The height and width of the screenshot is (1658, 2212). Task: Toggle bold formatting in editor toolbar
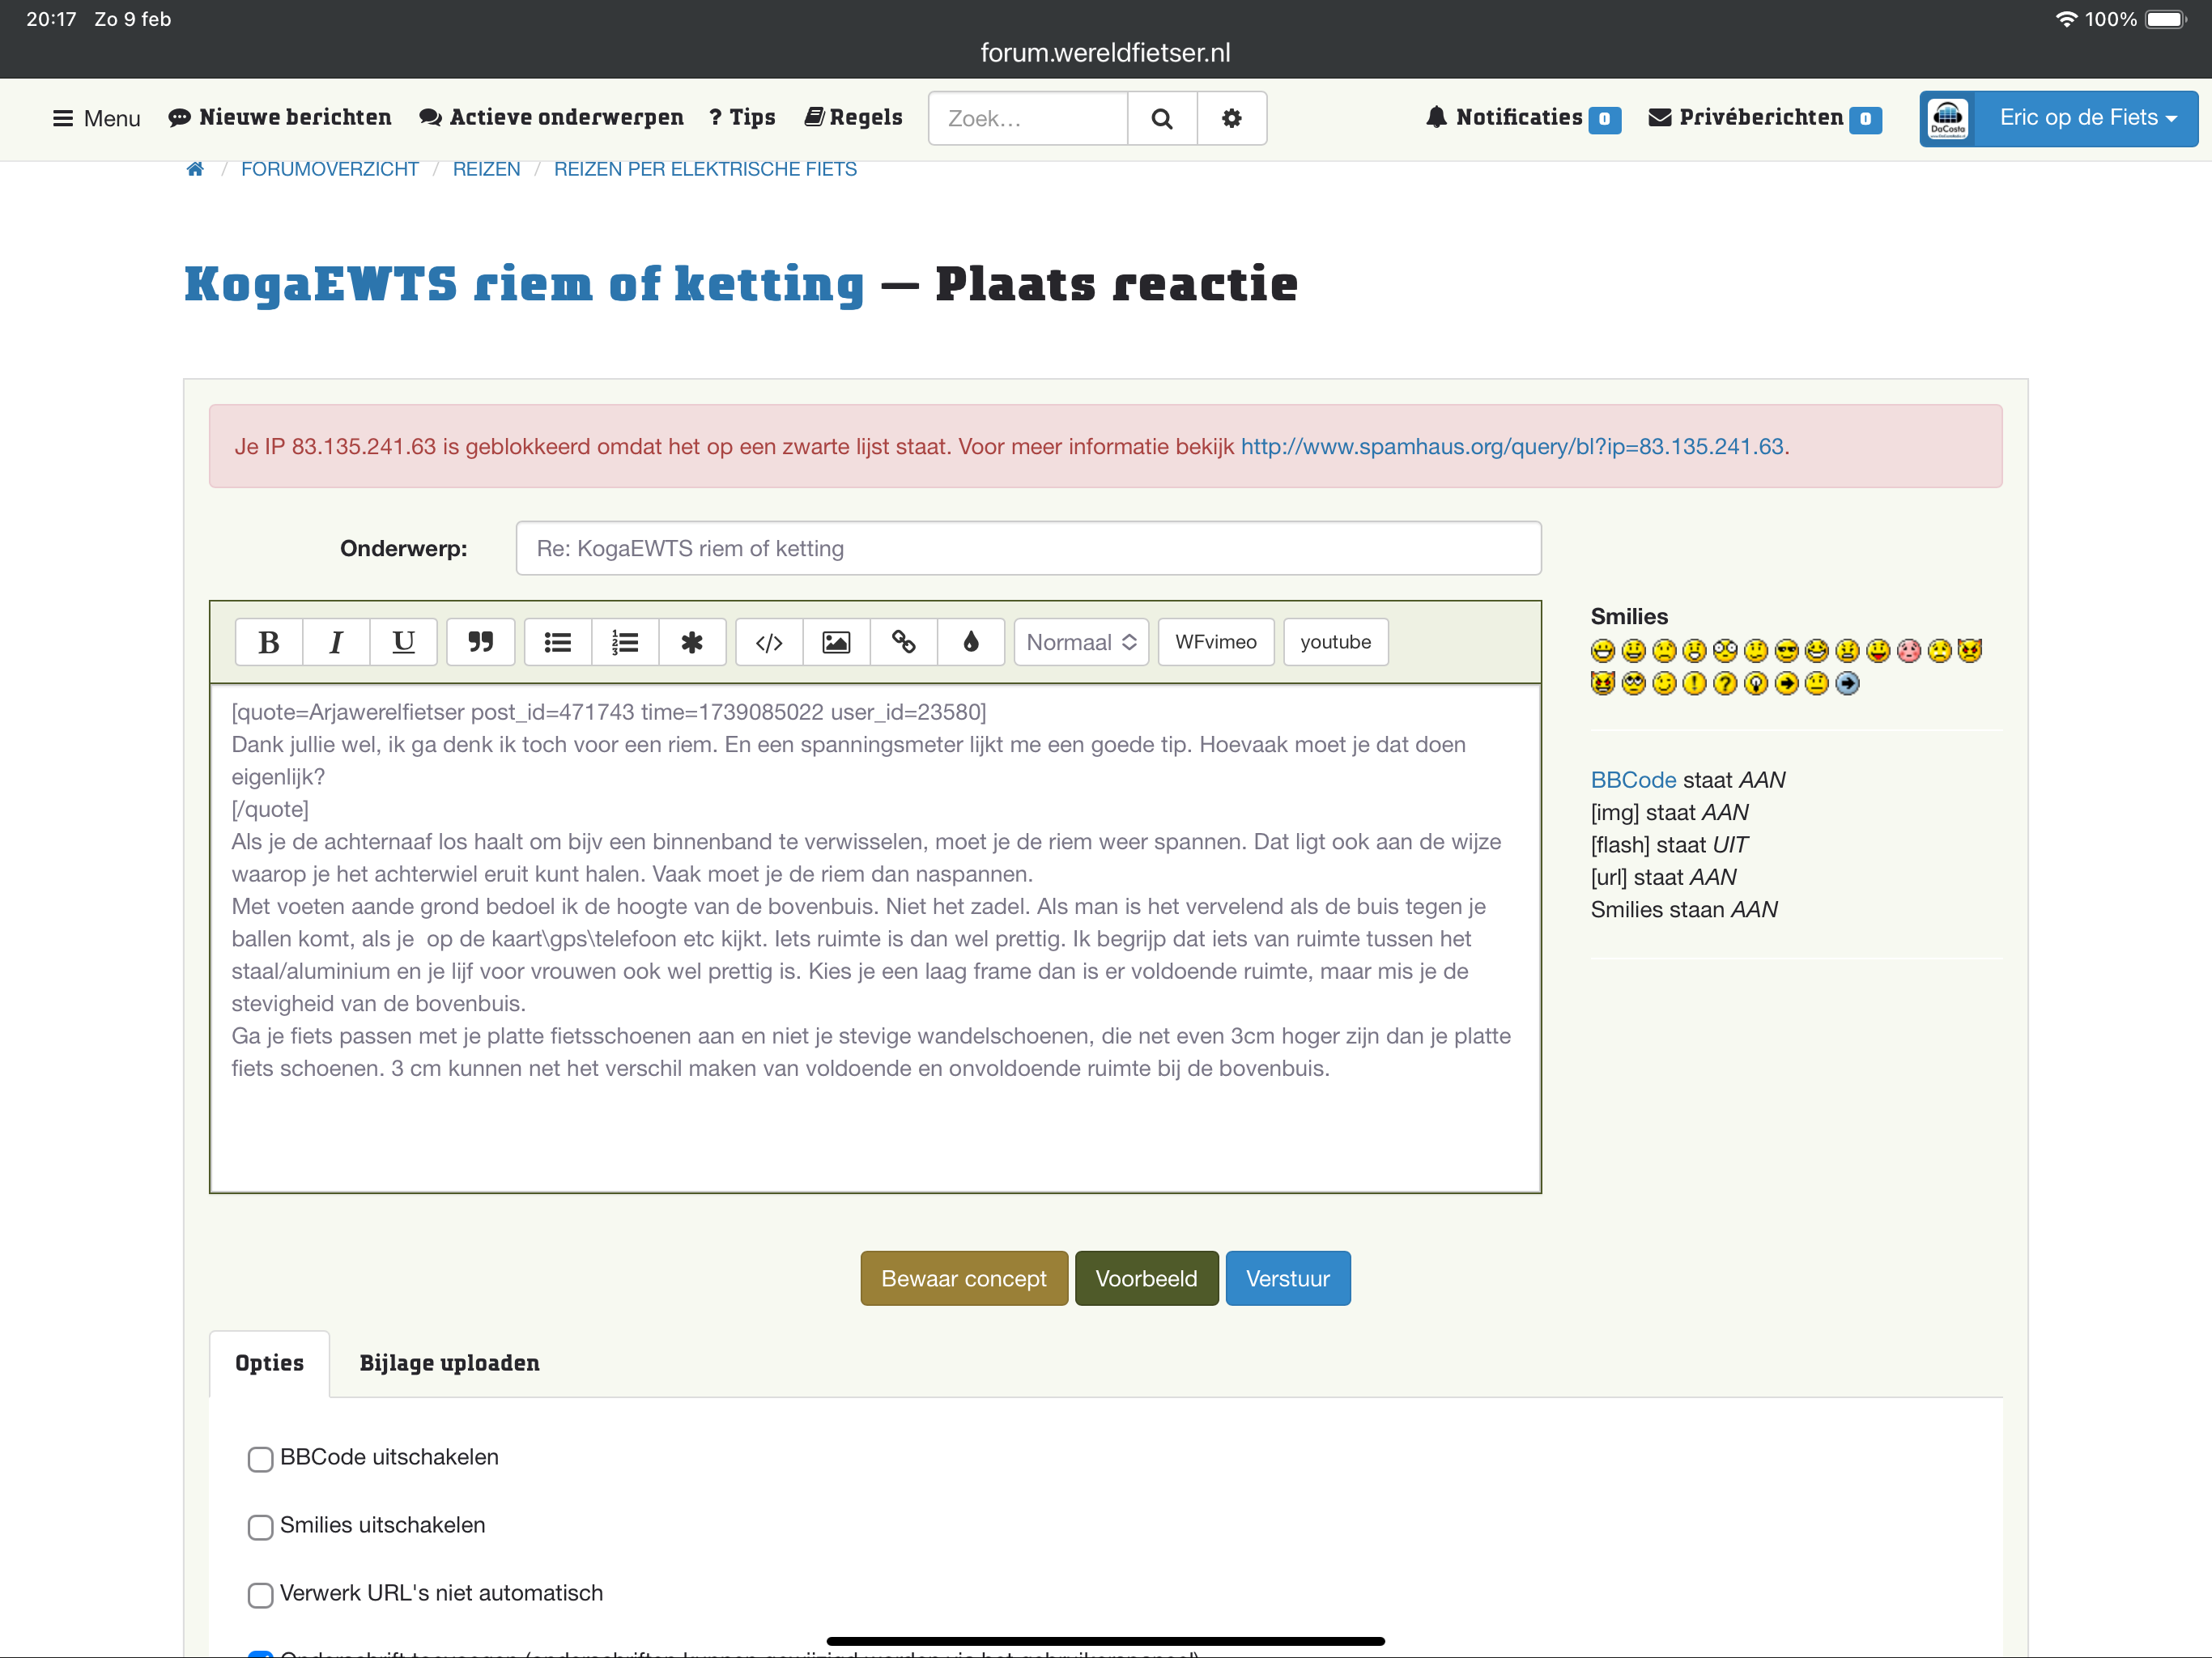click(x=268, y=642)
